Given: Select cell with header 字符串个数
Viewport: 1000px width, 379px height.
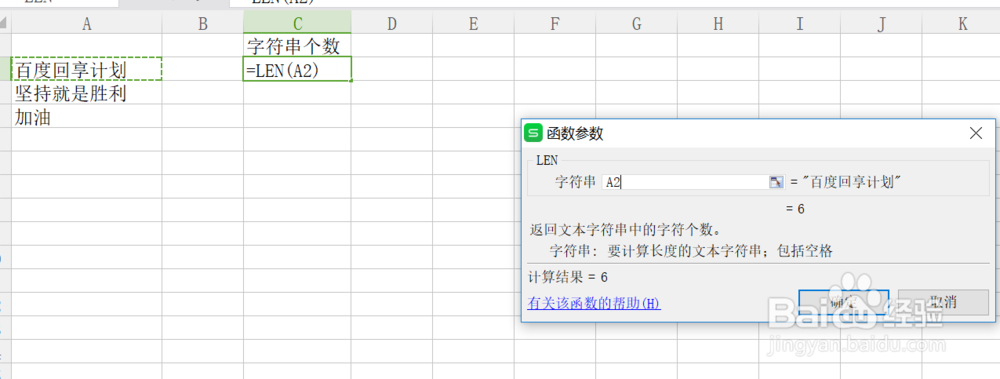Looking at the screenshot, I should [x=297, y=45].
